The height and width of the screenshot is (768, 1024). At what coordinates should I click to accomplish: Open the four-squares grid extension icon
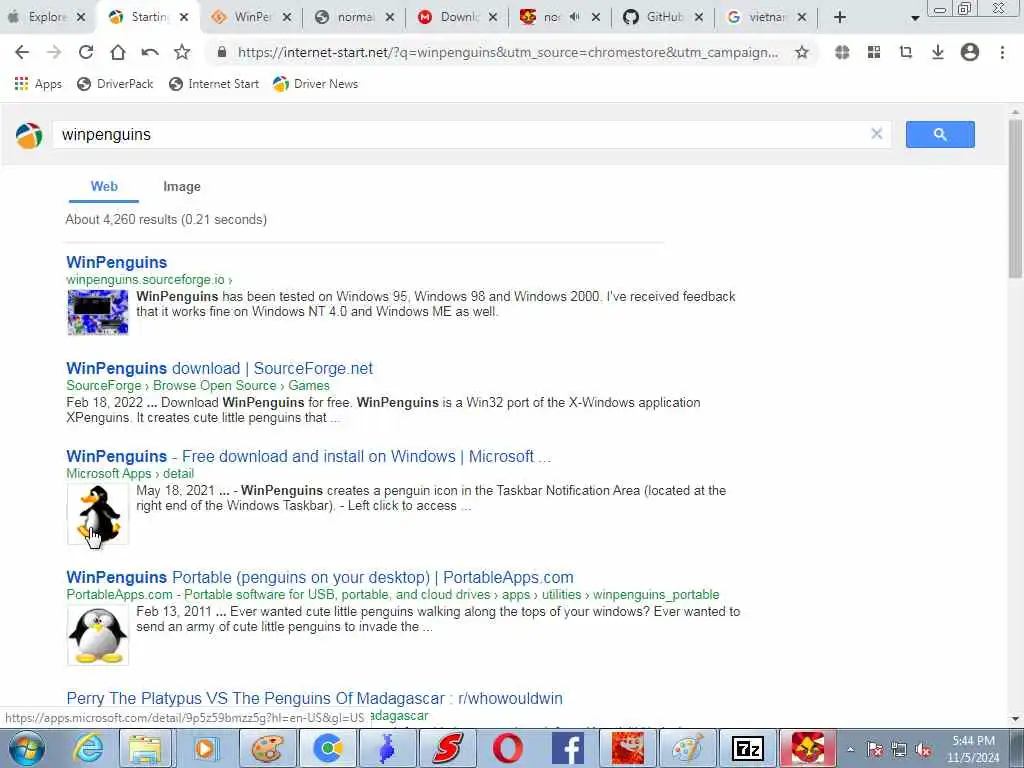(x=874, y=52)
